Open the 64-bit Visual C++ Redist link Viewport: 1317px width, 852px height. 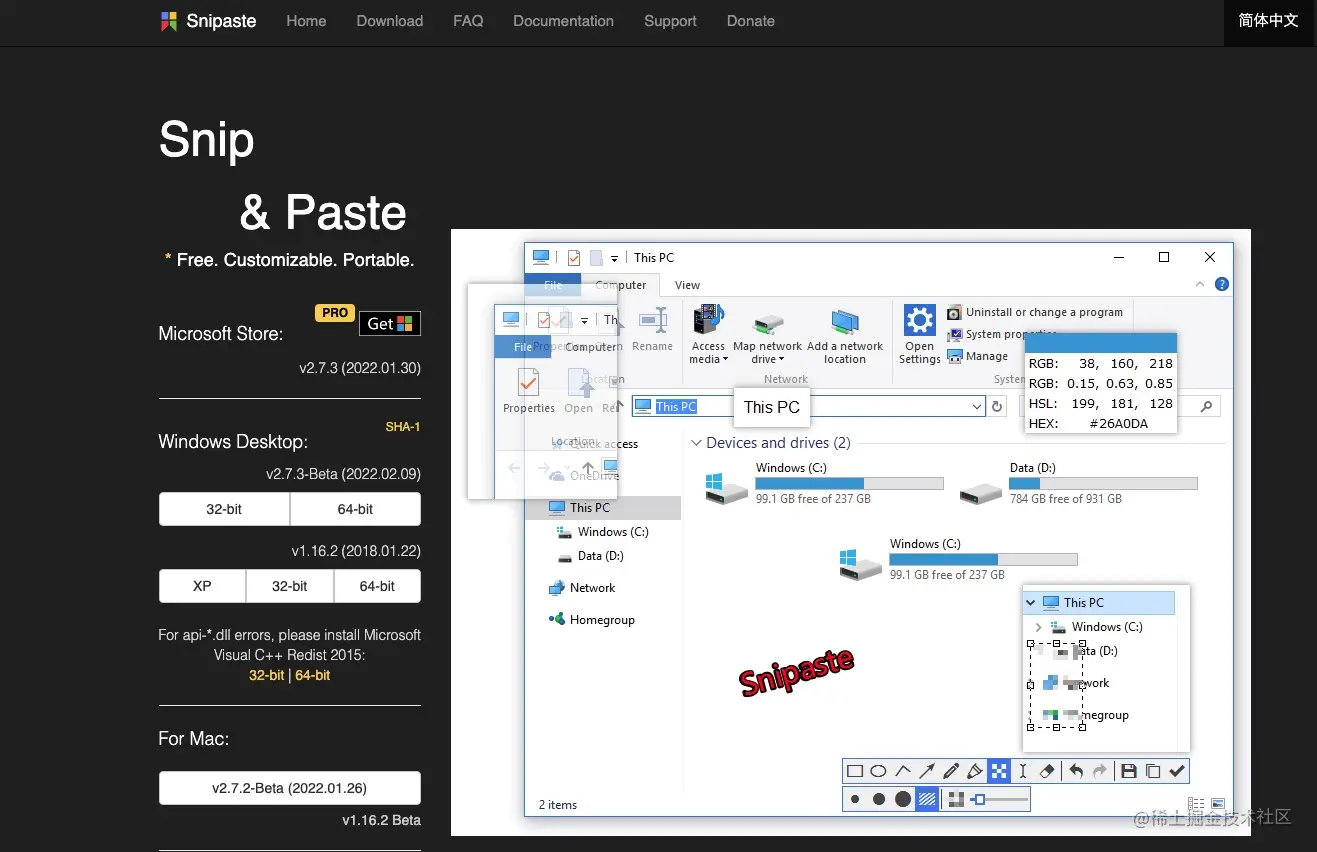click(313, 675)
